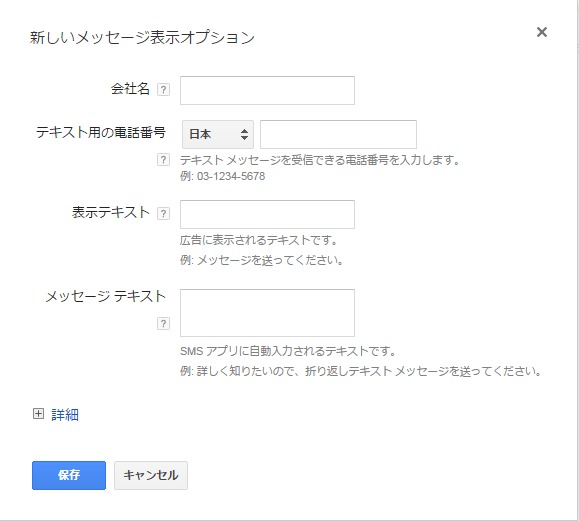Close the 新しいメッセージ表示オプション dialog
The height and width of the screenshot is (521, 579).
[541, 32]
